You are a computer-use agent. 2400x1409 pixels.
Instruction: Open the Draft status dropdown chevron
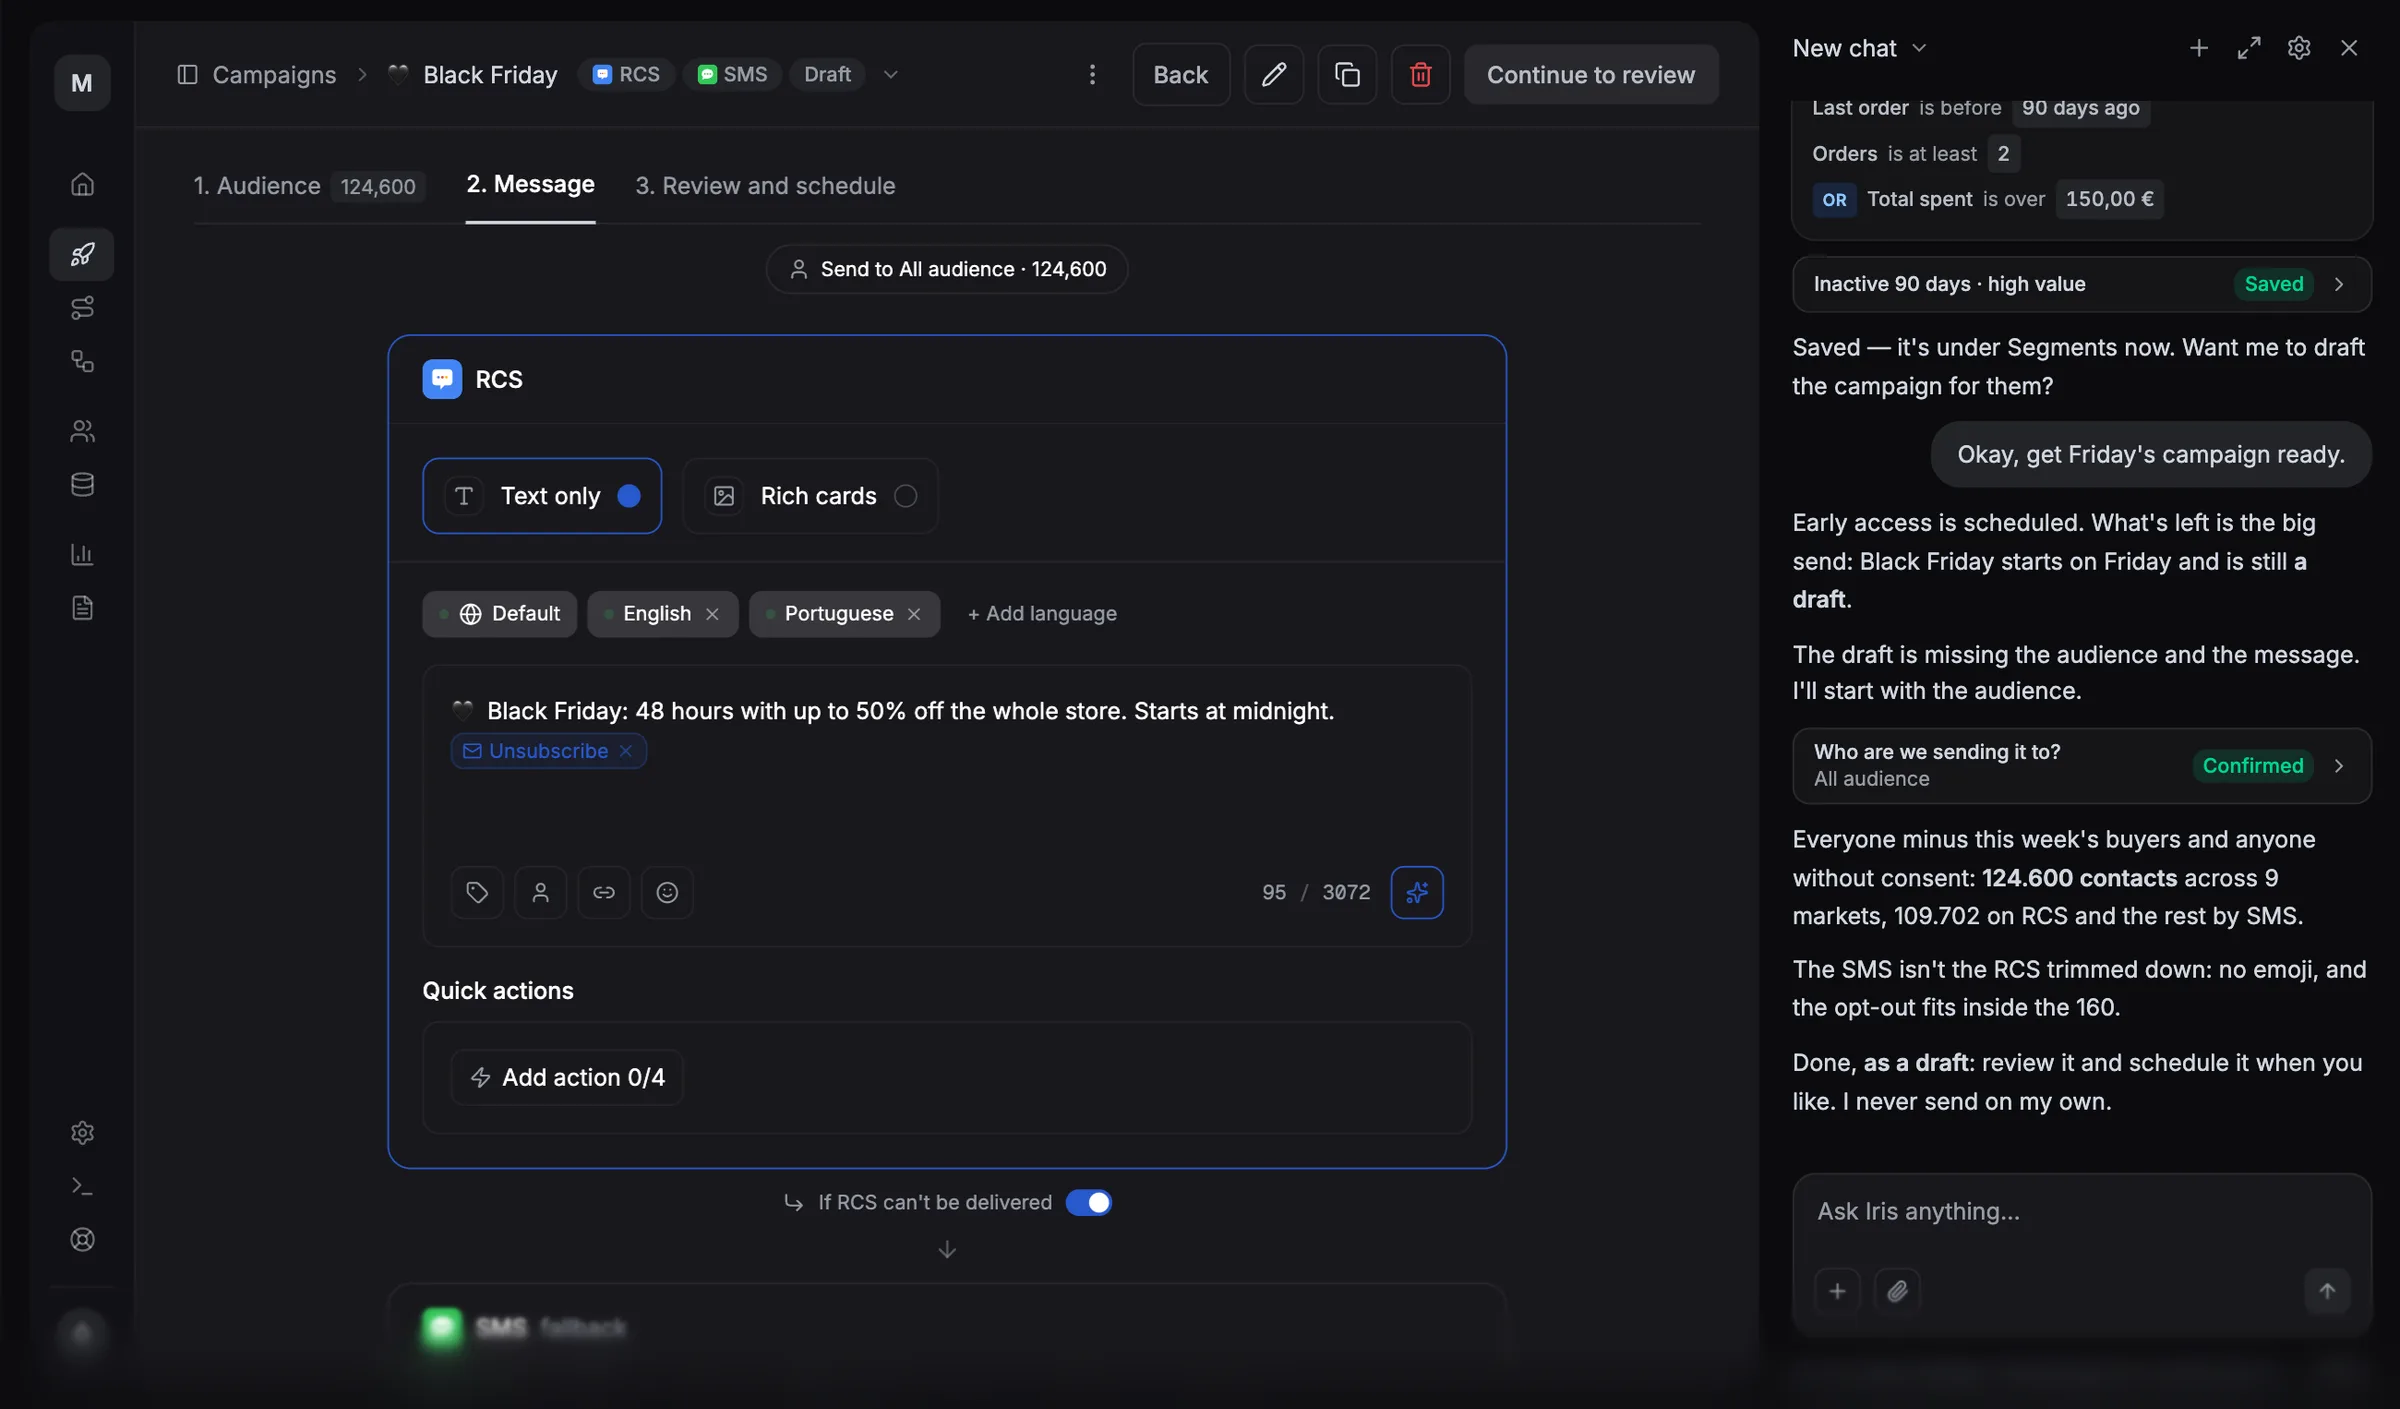[x=890, y=75]
